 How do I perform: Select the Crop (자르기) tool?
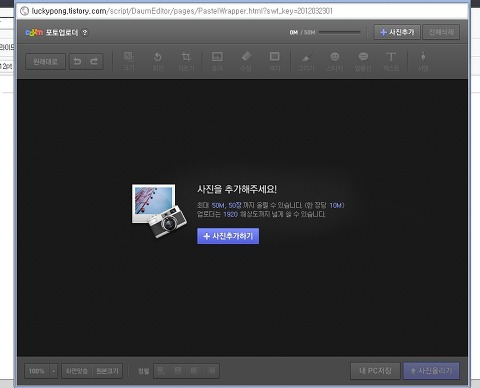(x=186, y=61)
